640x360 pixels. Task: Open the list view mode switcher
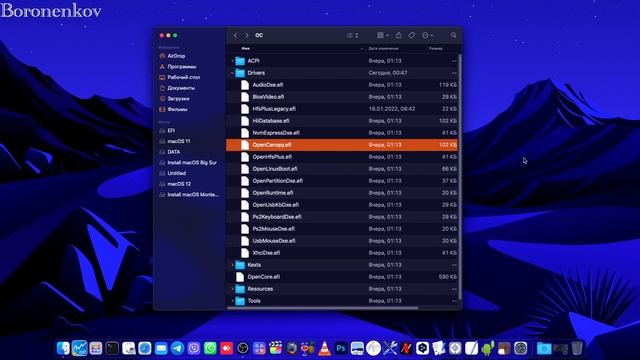click(x=352, y=36)
